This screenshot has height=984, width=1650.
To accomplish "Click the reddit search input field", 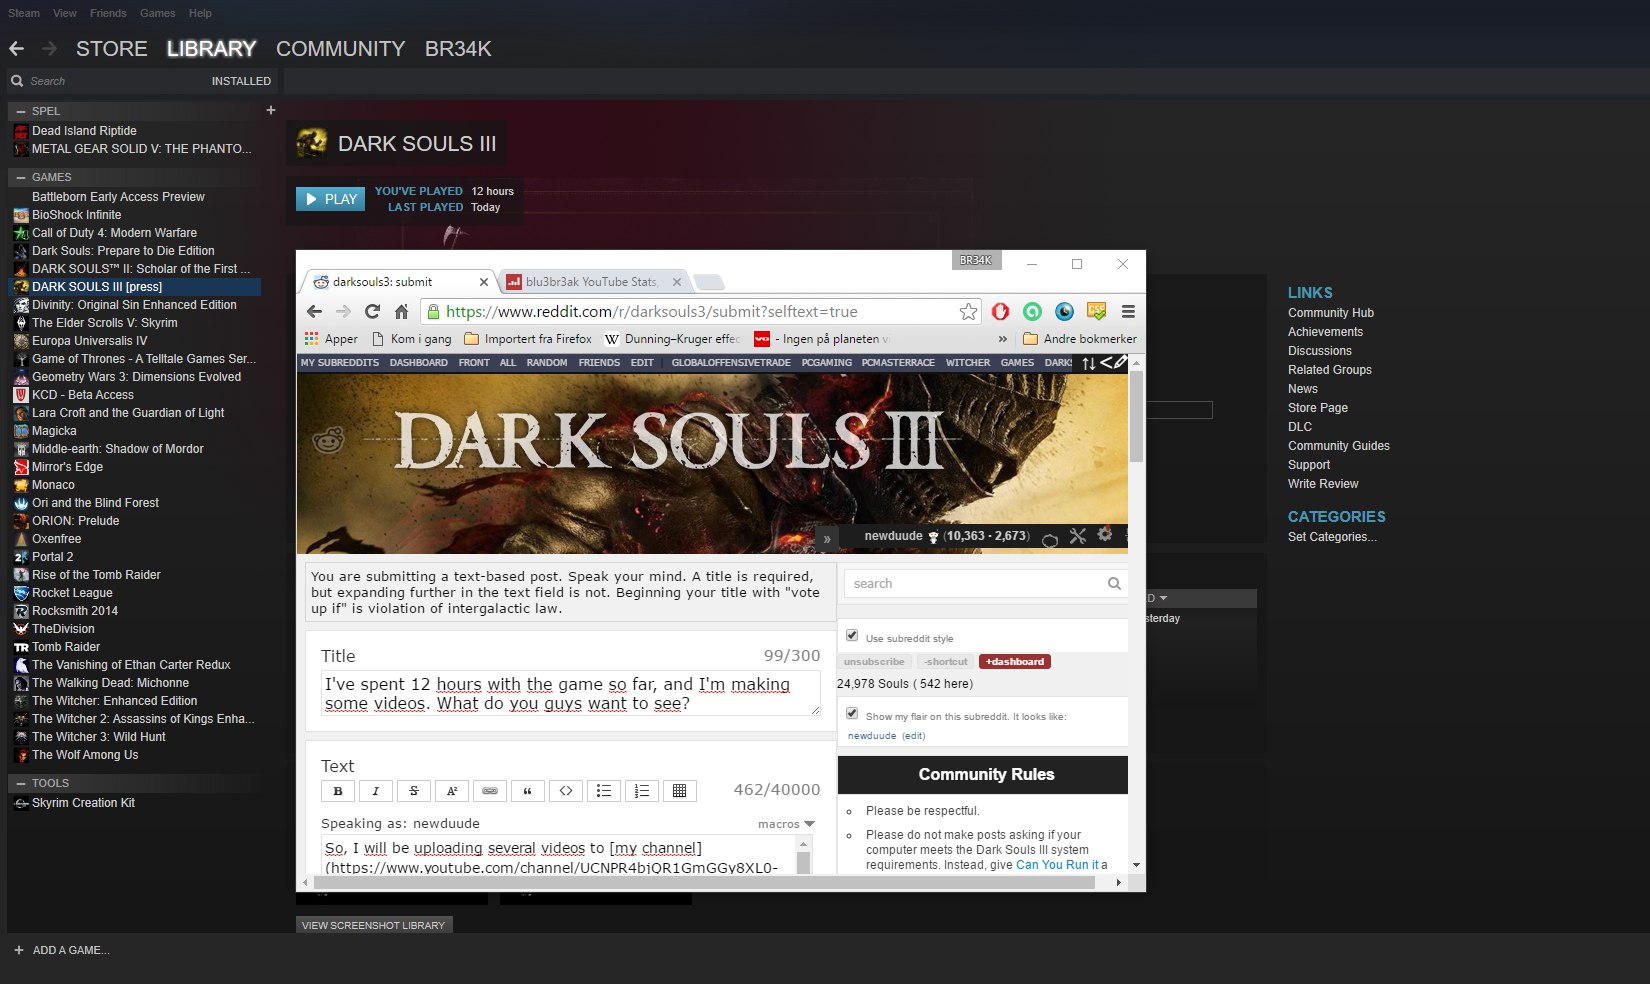I will click(975, 584).
